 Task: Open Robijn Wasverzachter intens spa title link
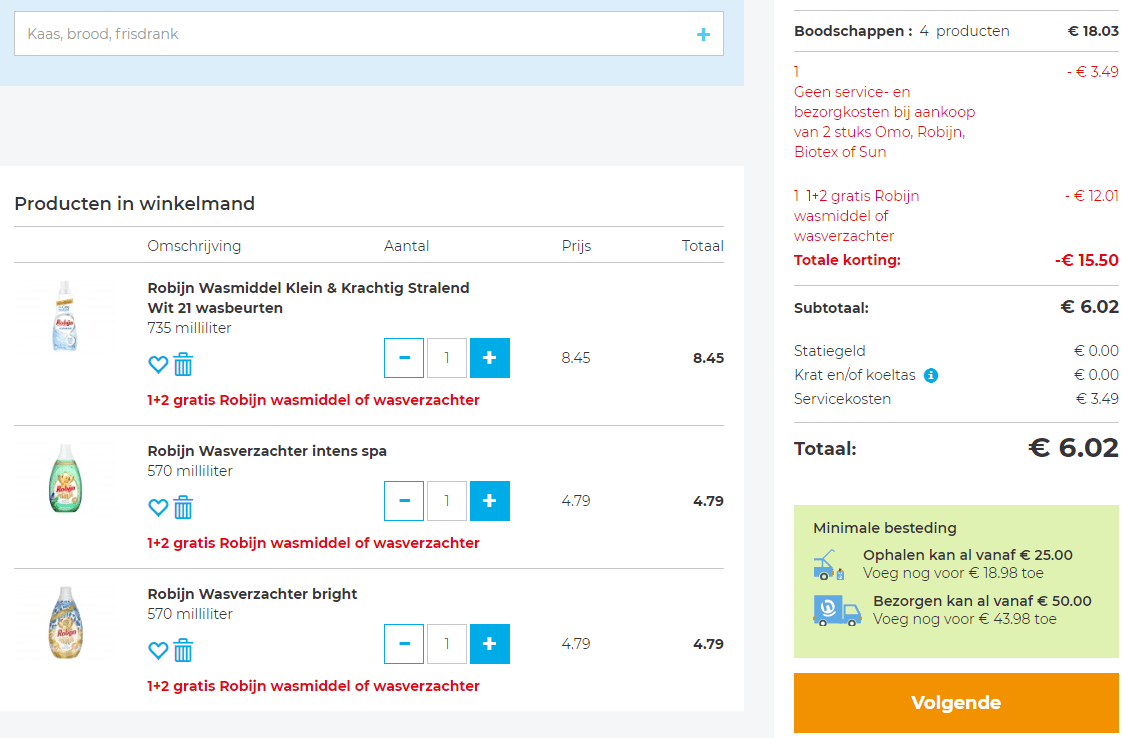tap(267, 451)
